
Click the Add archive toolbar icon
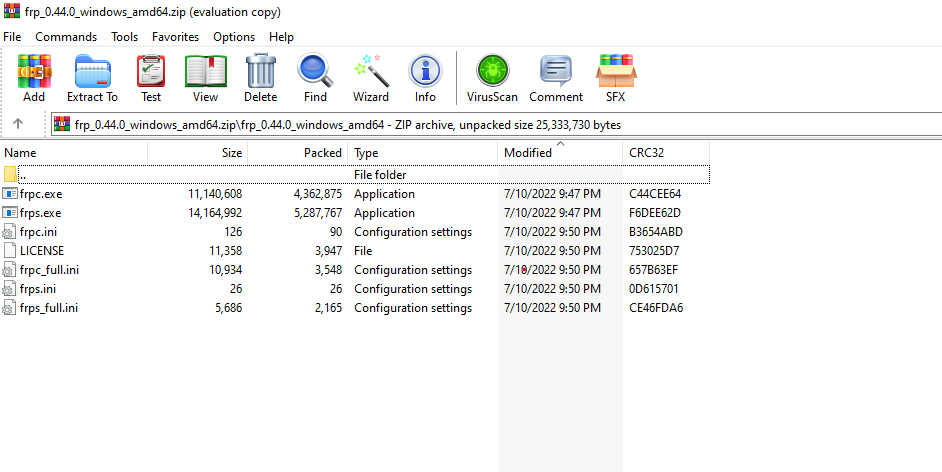point(34,71)
